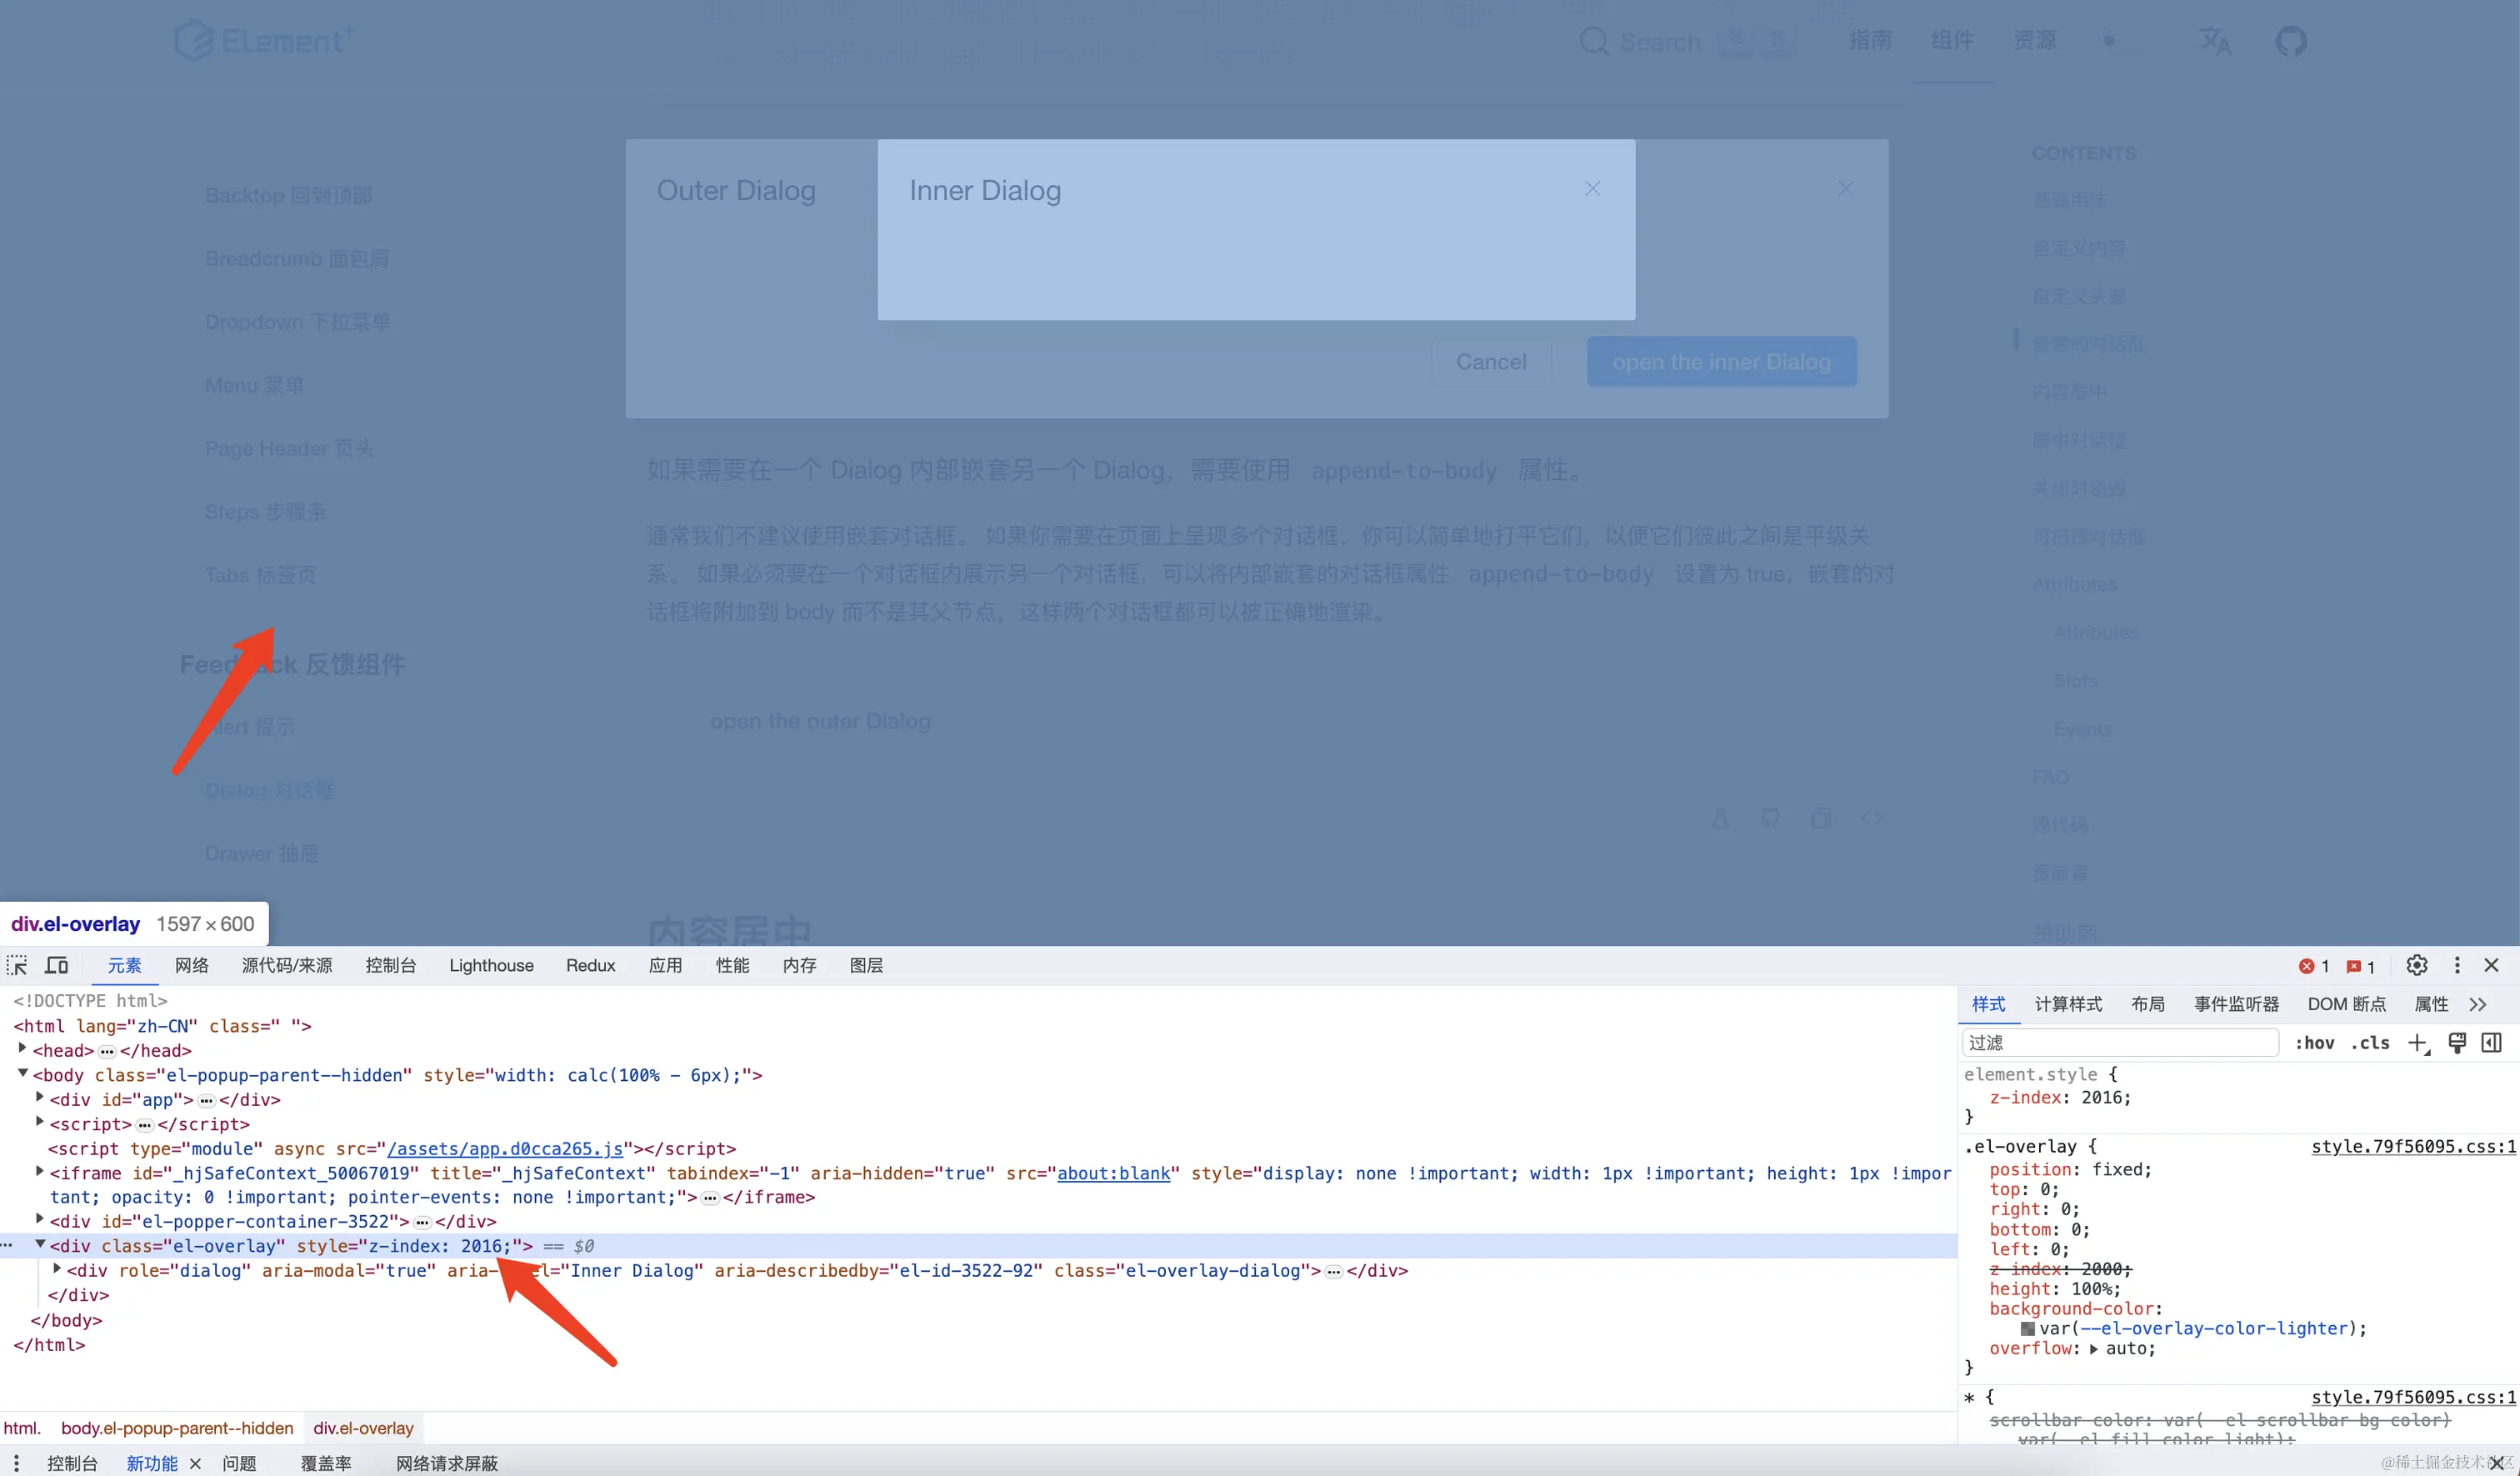Open DevTools three-dot customize menu
The height and width of the screenshot is (1476, 2520).
pos(2456,965)
